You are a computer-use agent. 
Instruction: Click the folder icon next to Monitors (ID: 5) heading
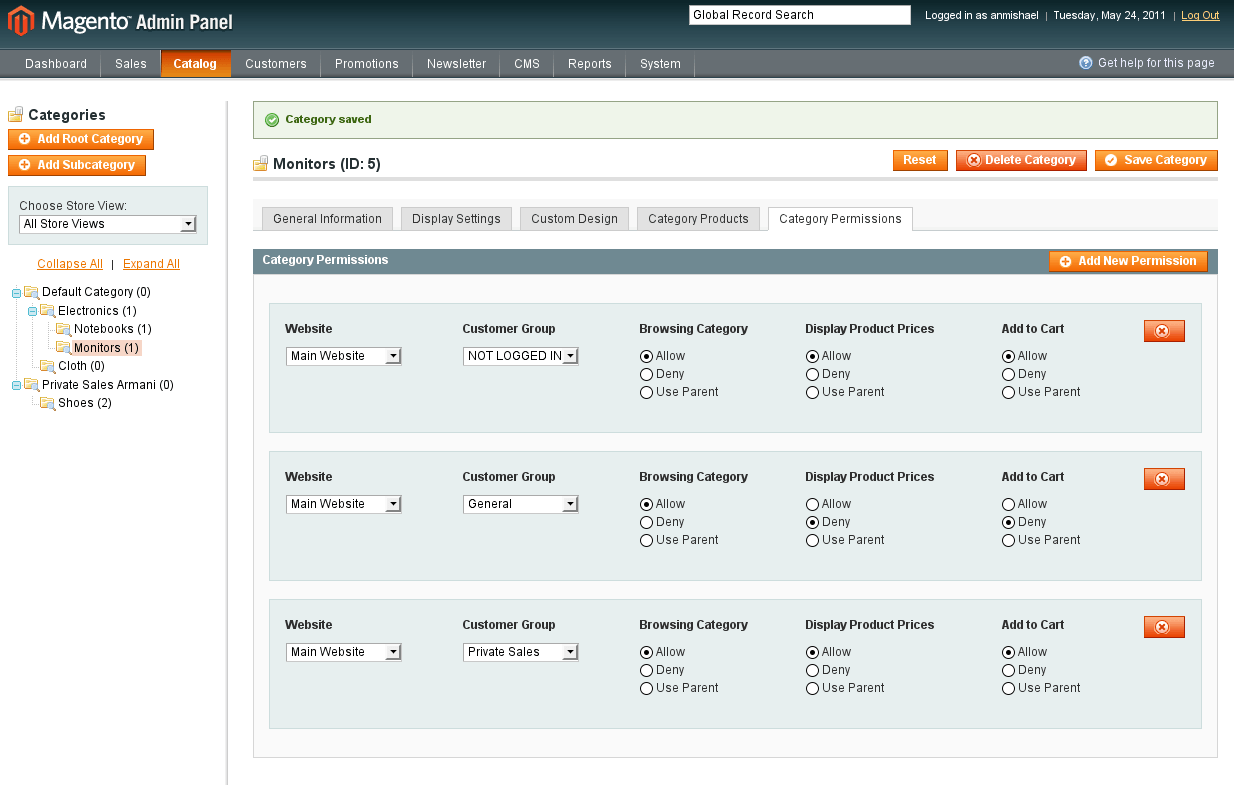tap(261, 163)
